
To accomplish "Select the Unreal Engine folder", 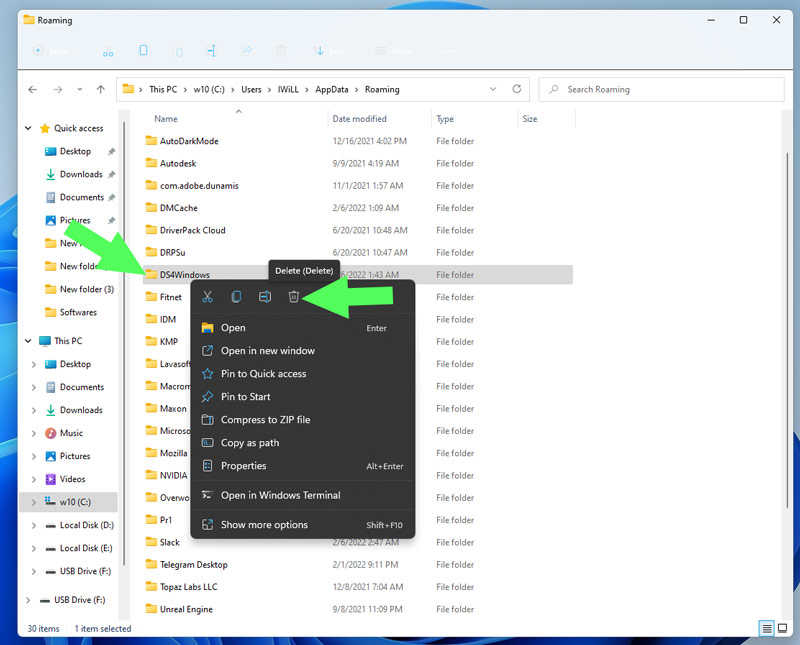I will coord(186,609).
